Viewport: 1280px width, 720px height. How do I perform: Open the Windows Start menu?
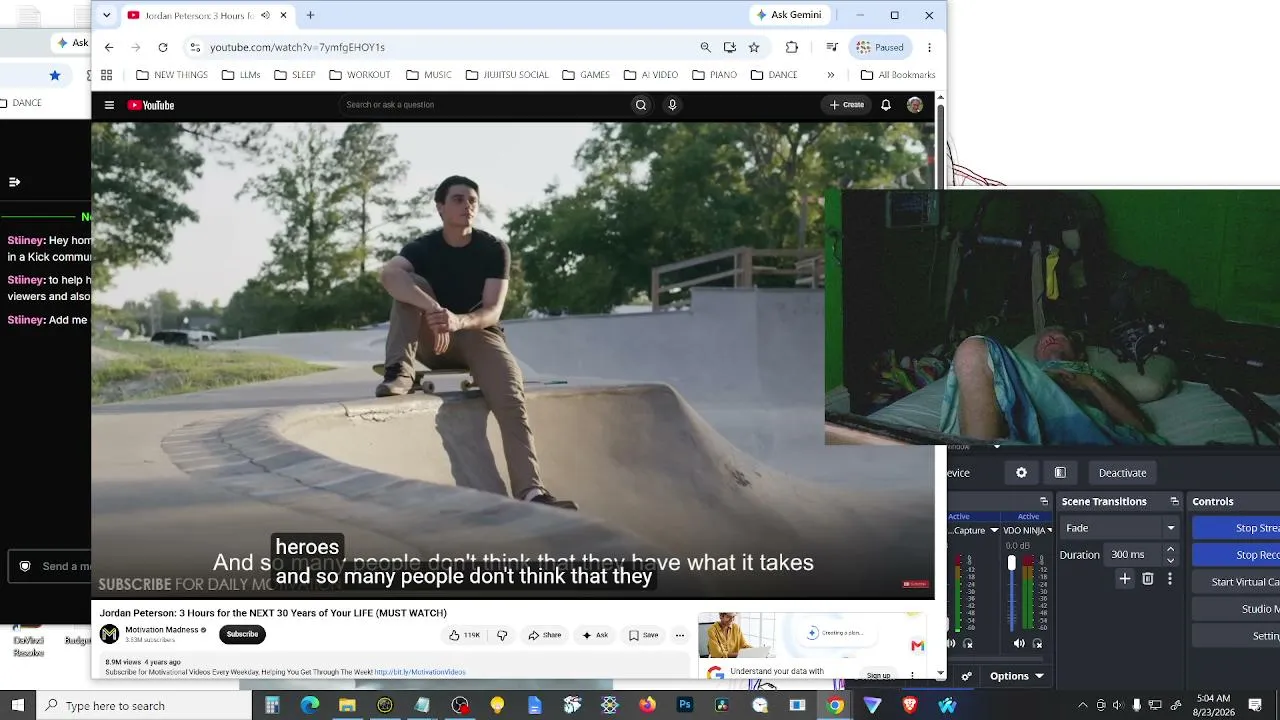(17, 706)
